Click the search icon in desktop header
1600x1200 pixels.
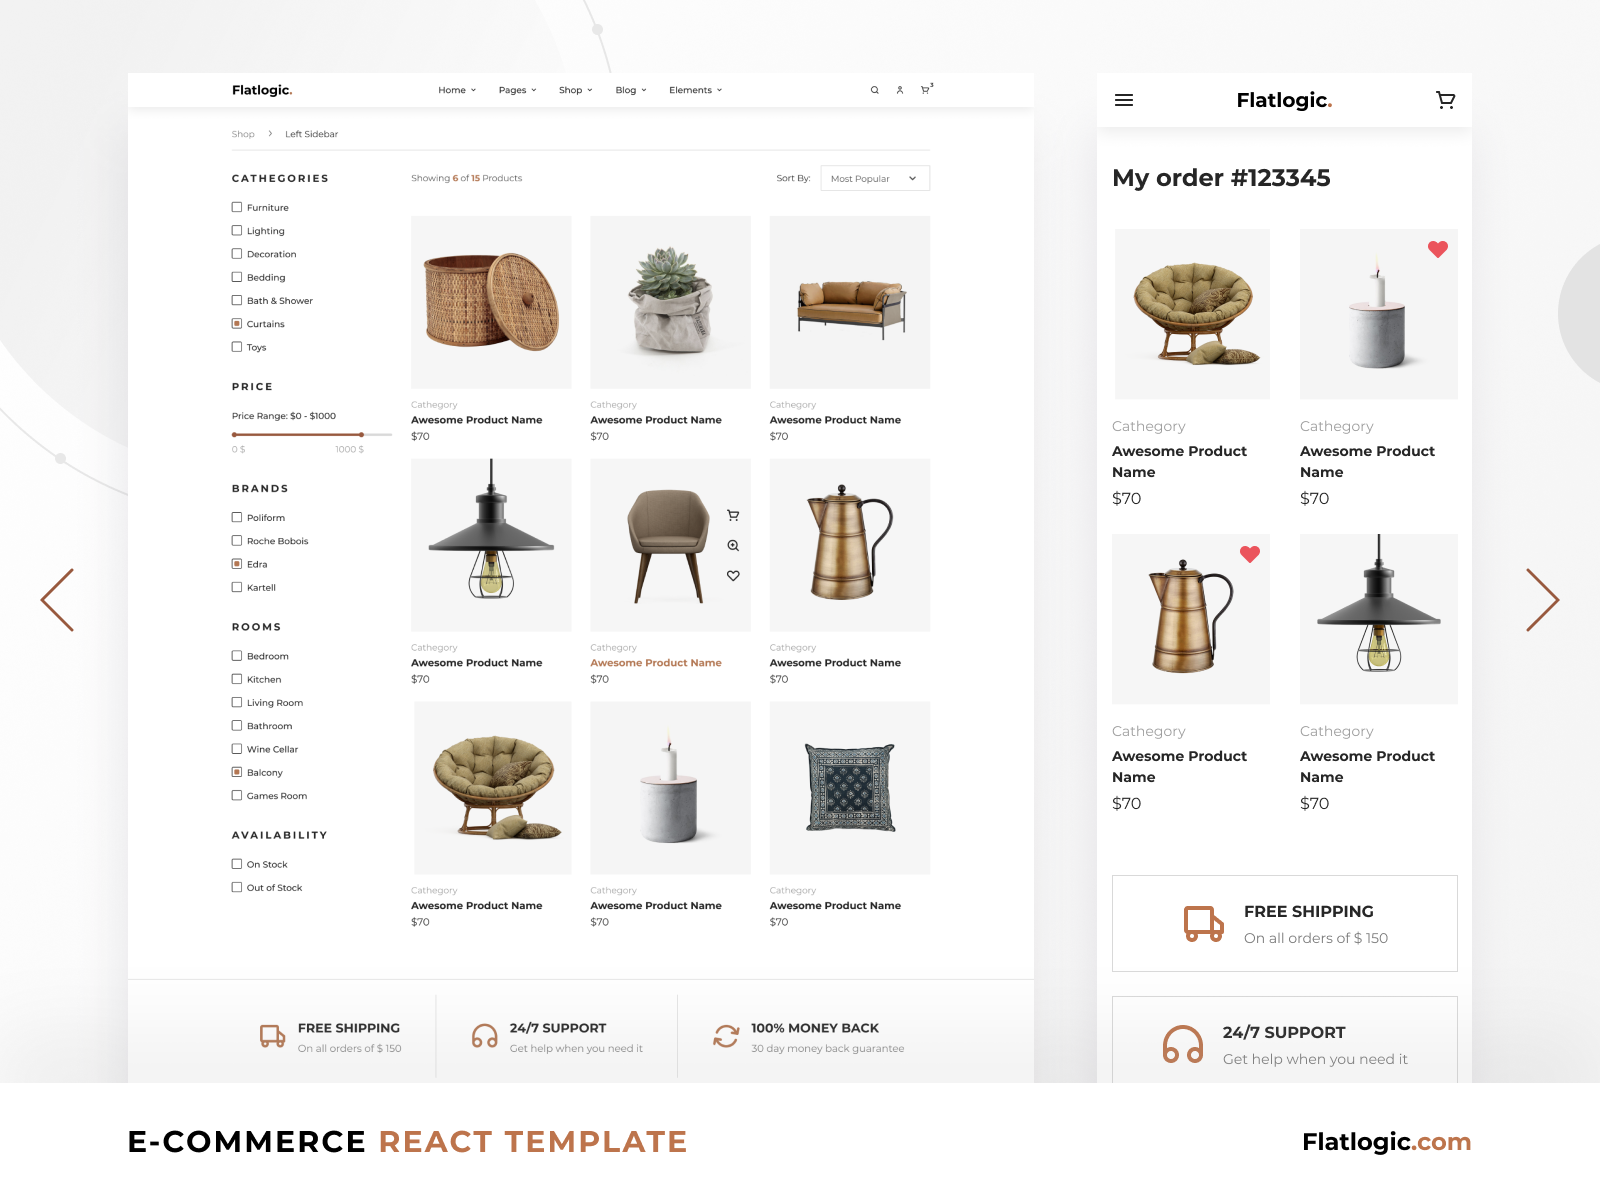[874, 90]
